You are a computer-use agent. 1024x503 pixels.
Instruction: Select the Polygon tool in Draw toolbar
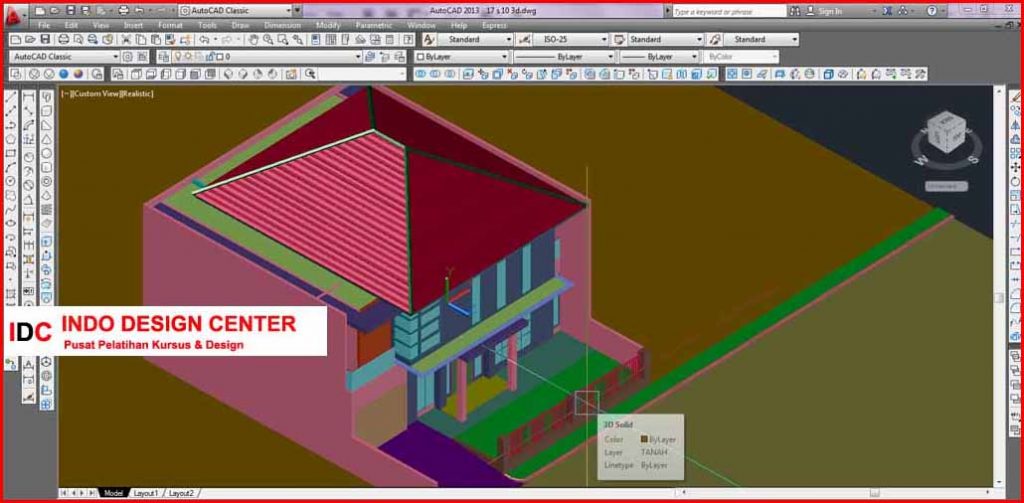pyautogui.click(x=10, y=138)
